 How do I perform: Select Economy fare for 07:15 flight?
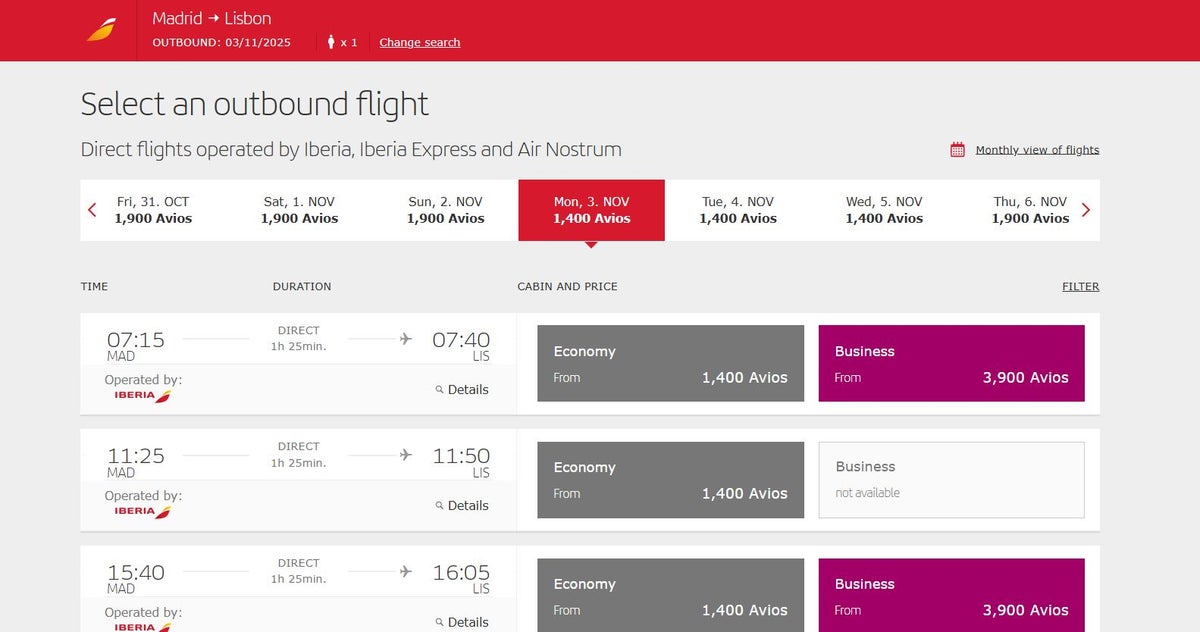coord(670,363)
